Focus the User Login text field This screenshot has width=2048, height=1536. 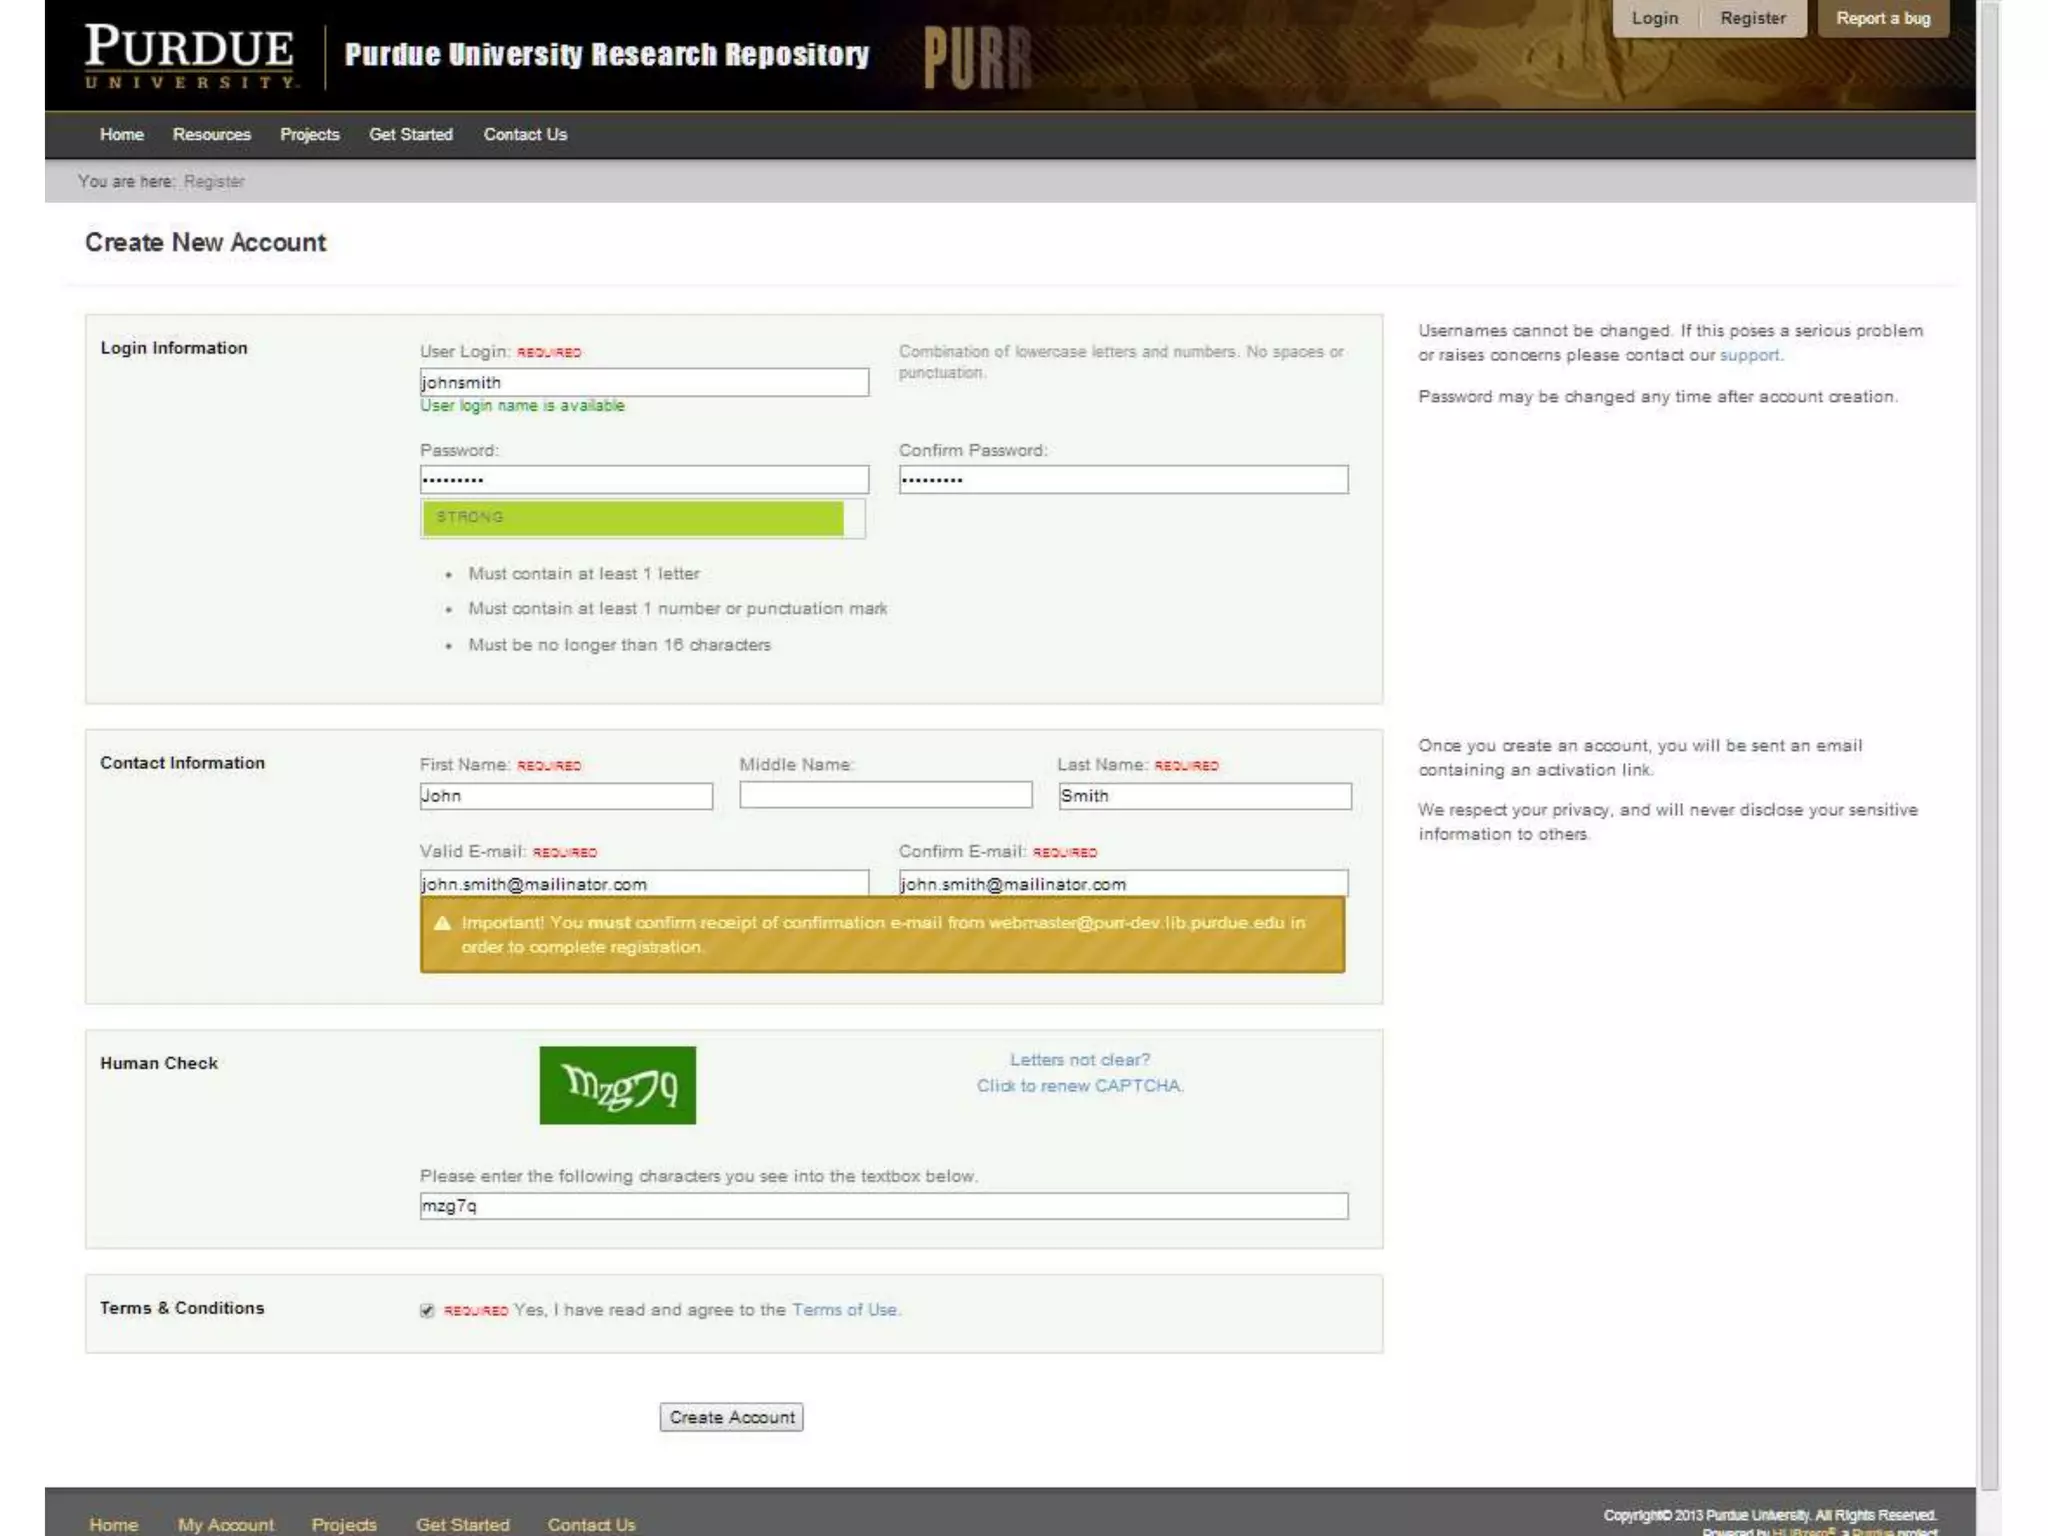pos(644,382)
